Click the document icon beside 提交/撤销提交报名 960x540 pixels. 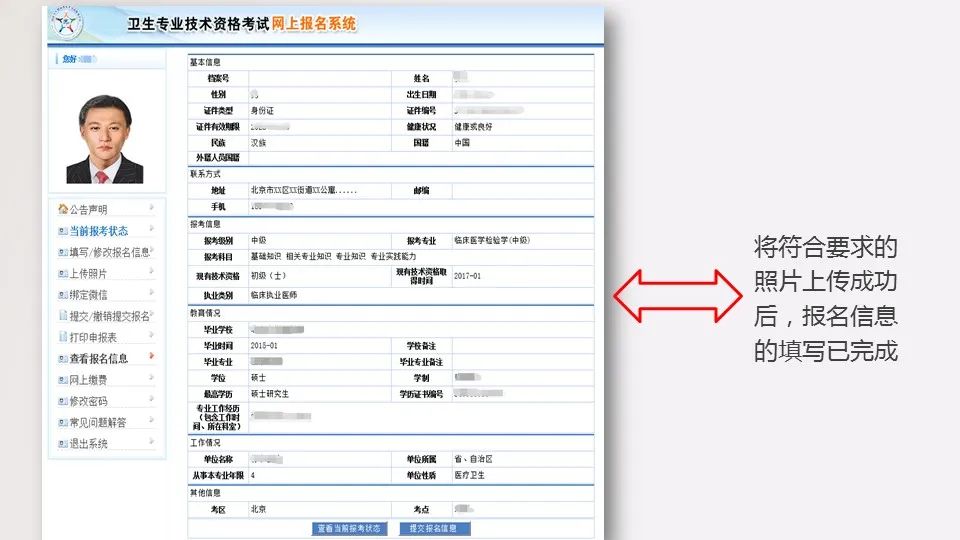click(x=63, y=316)
